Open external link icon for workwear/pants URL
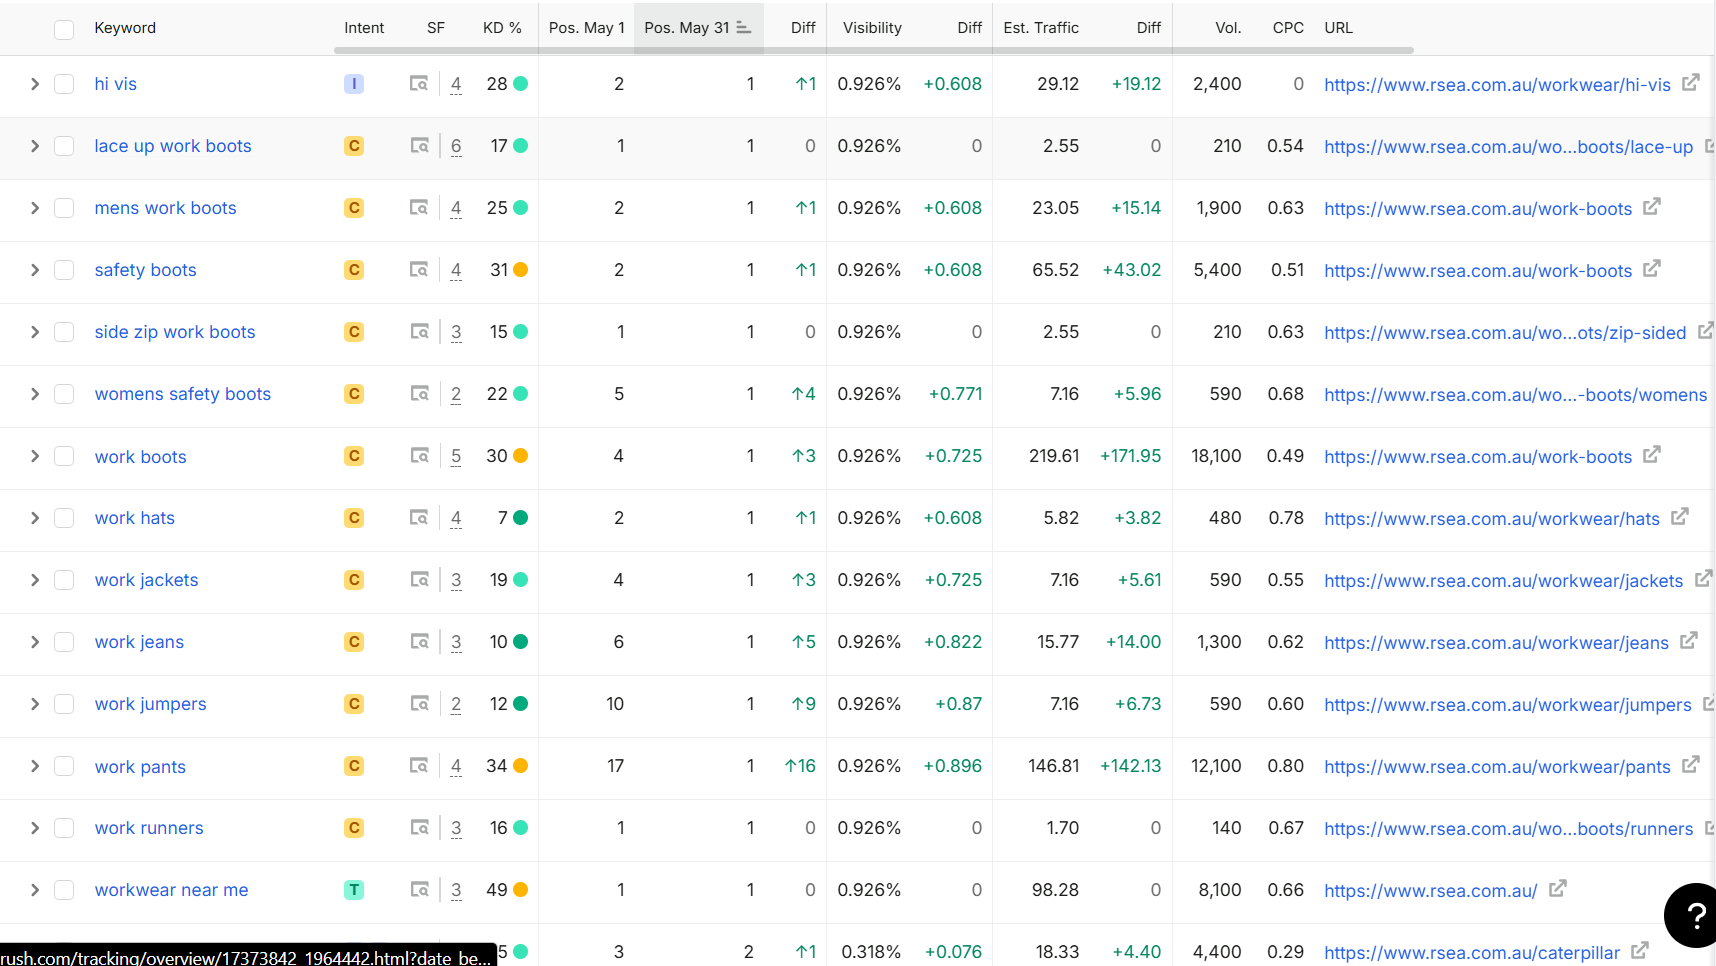This screenshot has height=966, width=1716. [1691, 764]
